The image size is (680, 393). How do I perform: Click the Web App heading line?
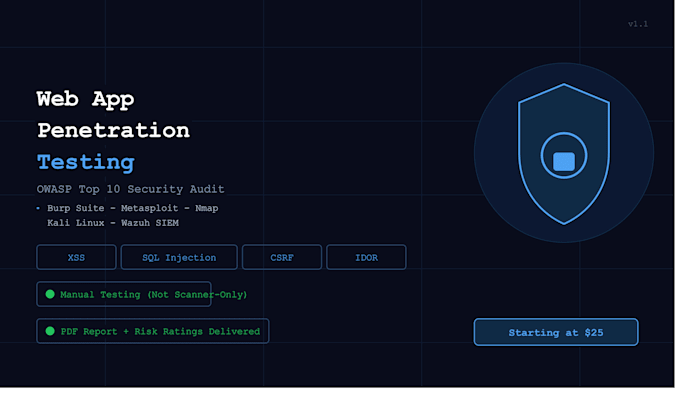tap(85, 100)
